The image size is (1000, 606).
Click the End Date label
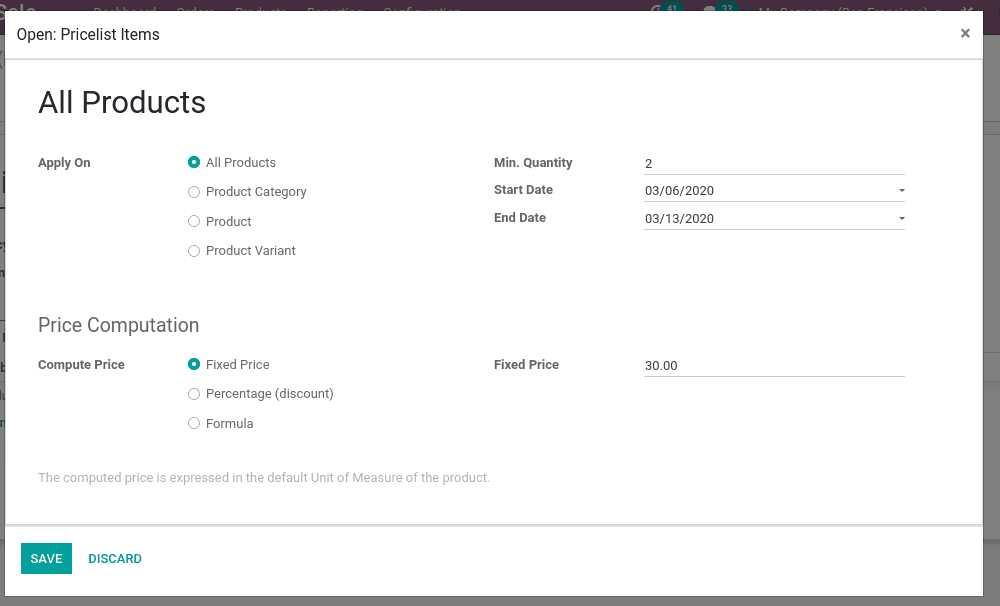pos(520,218)
